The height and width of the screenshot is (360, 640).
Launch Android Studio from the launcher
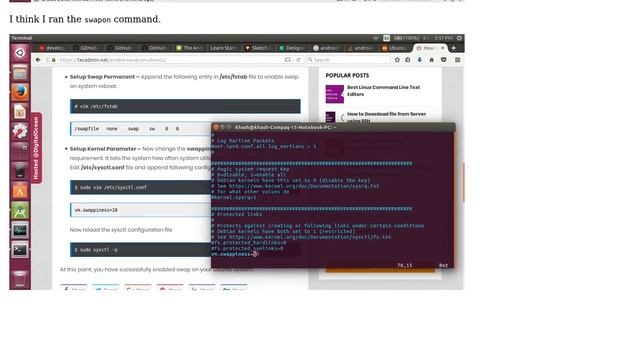pos(20,211)
